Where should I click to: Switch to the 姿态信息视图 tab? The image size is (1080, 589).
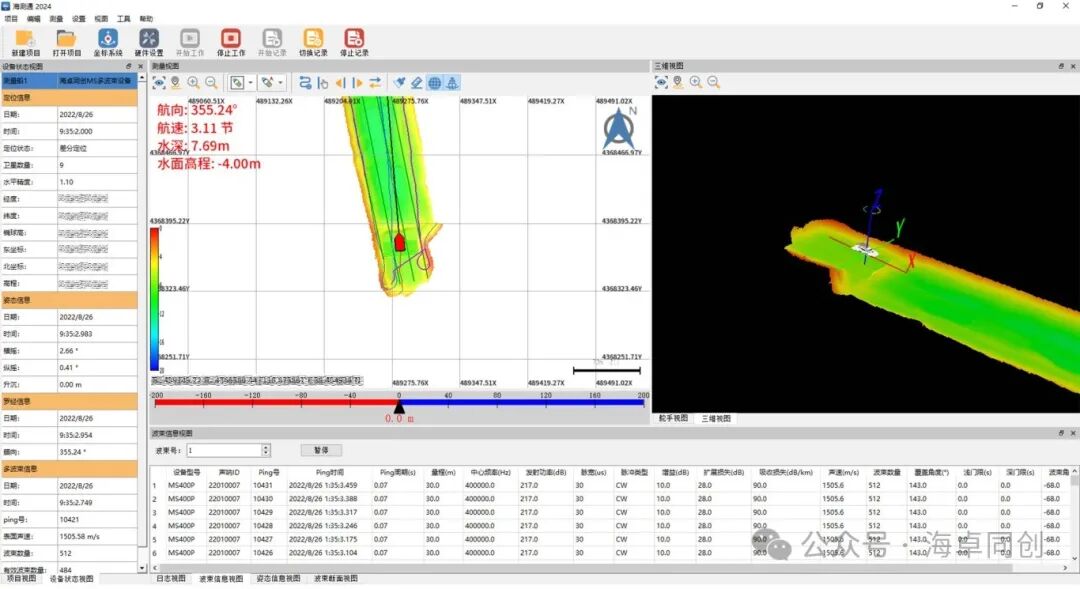tap(277, 579)
